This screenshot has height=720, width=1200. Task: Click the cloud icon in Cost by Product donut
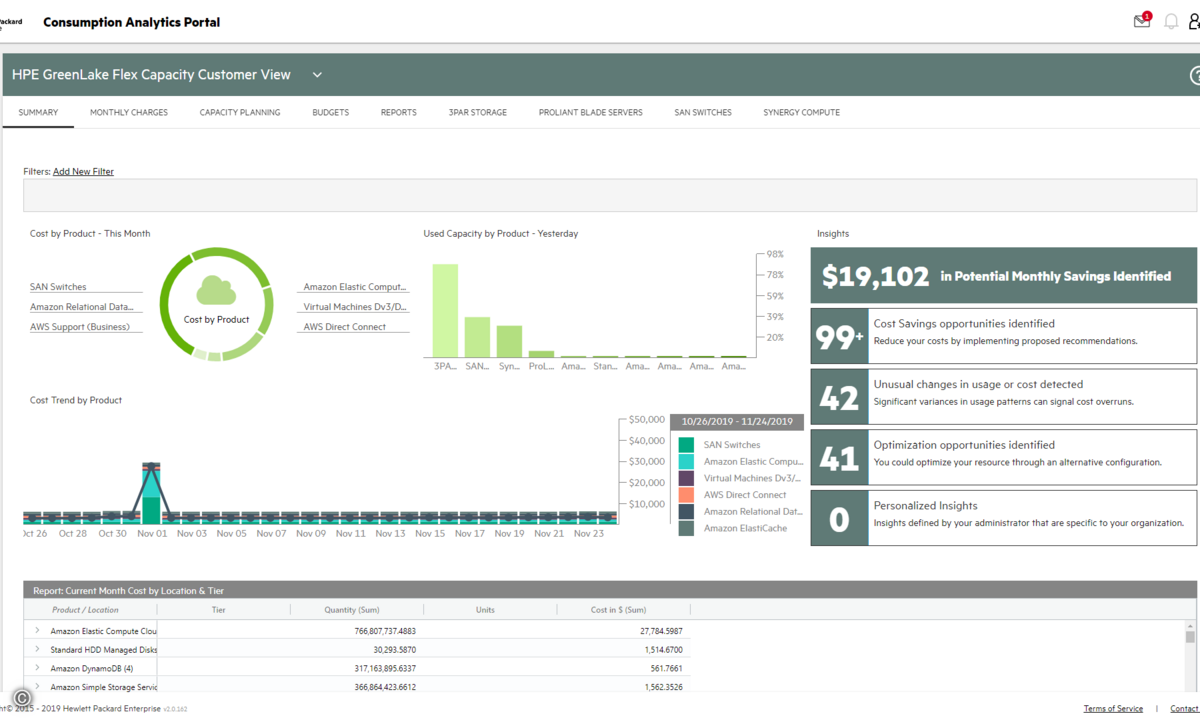[216, 290]
